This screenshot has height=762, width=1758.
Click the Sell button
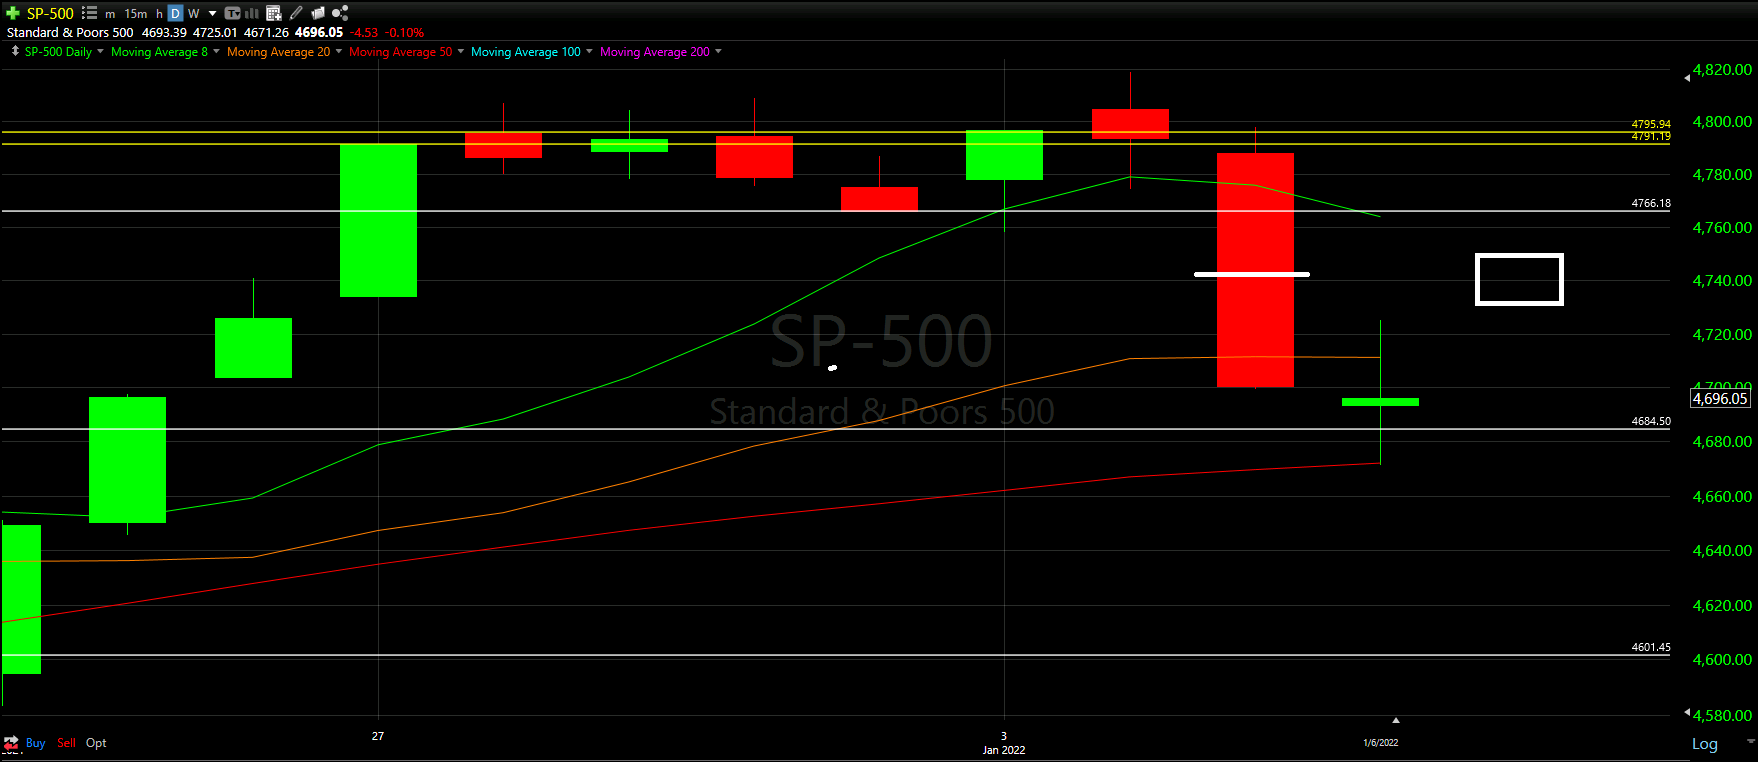pos(66,743)
